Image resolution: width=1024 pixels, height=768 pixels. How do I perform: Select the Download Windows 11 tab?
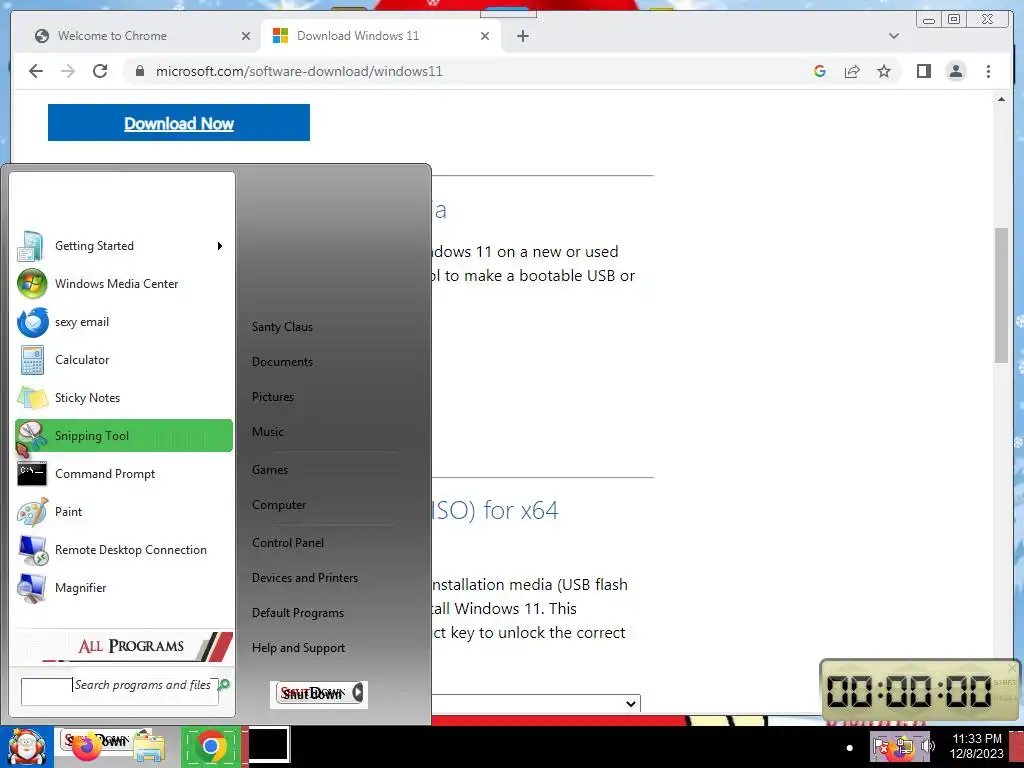coord(379,36)
